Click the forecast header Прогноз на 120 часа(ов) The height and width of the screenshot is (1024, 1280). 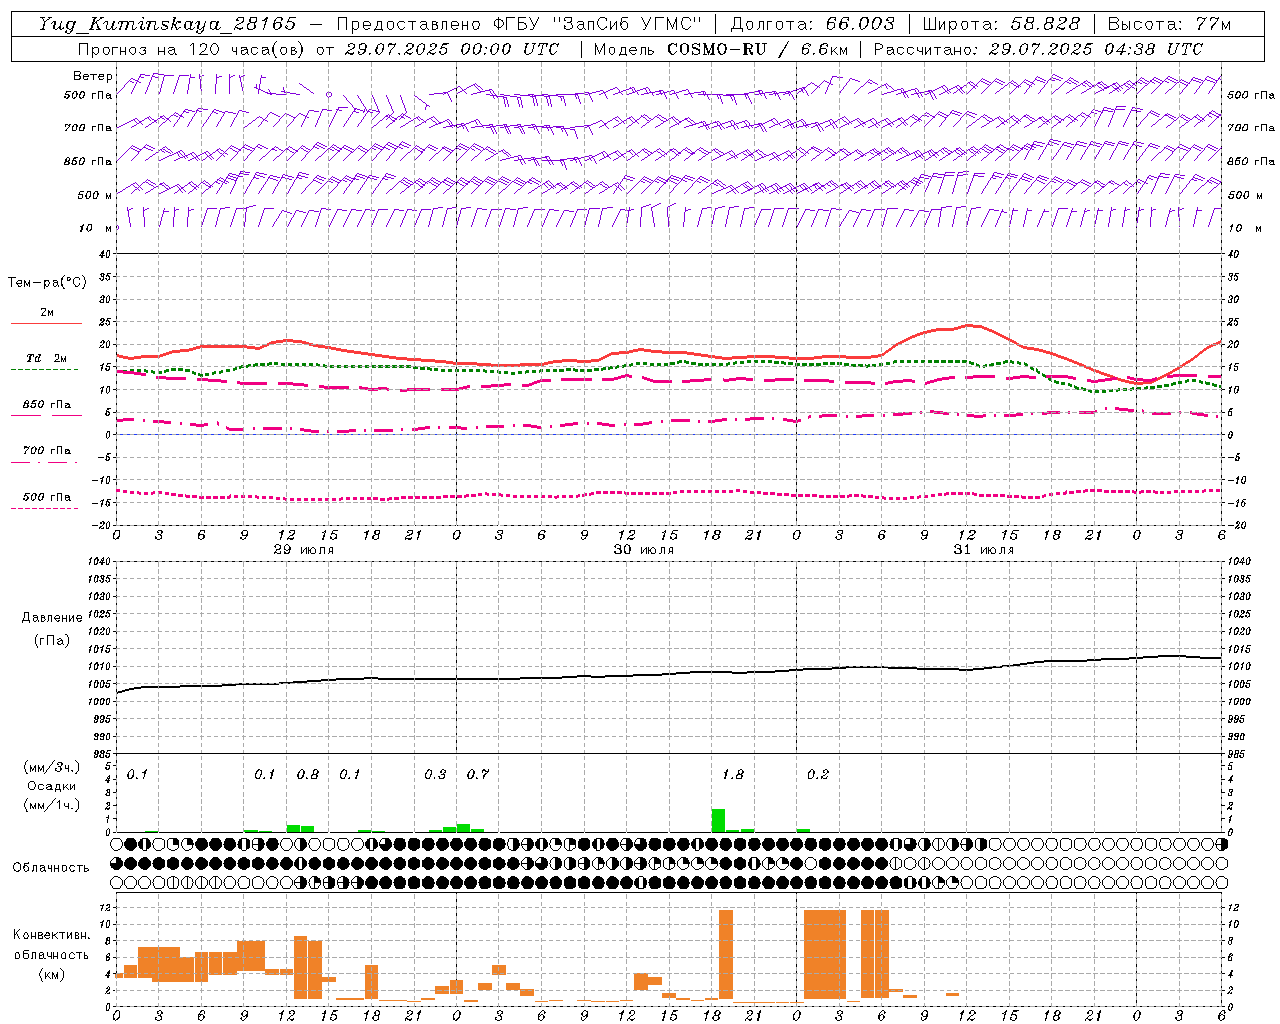[x=193, y=49]
